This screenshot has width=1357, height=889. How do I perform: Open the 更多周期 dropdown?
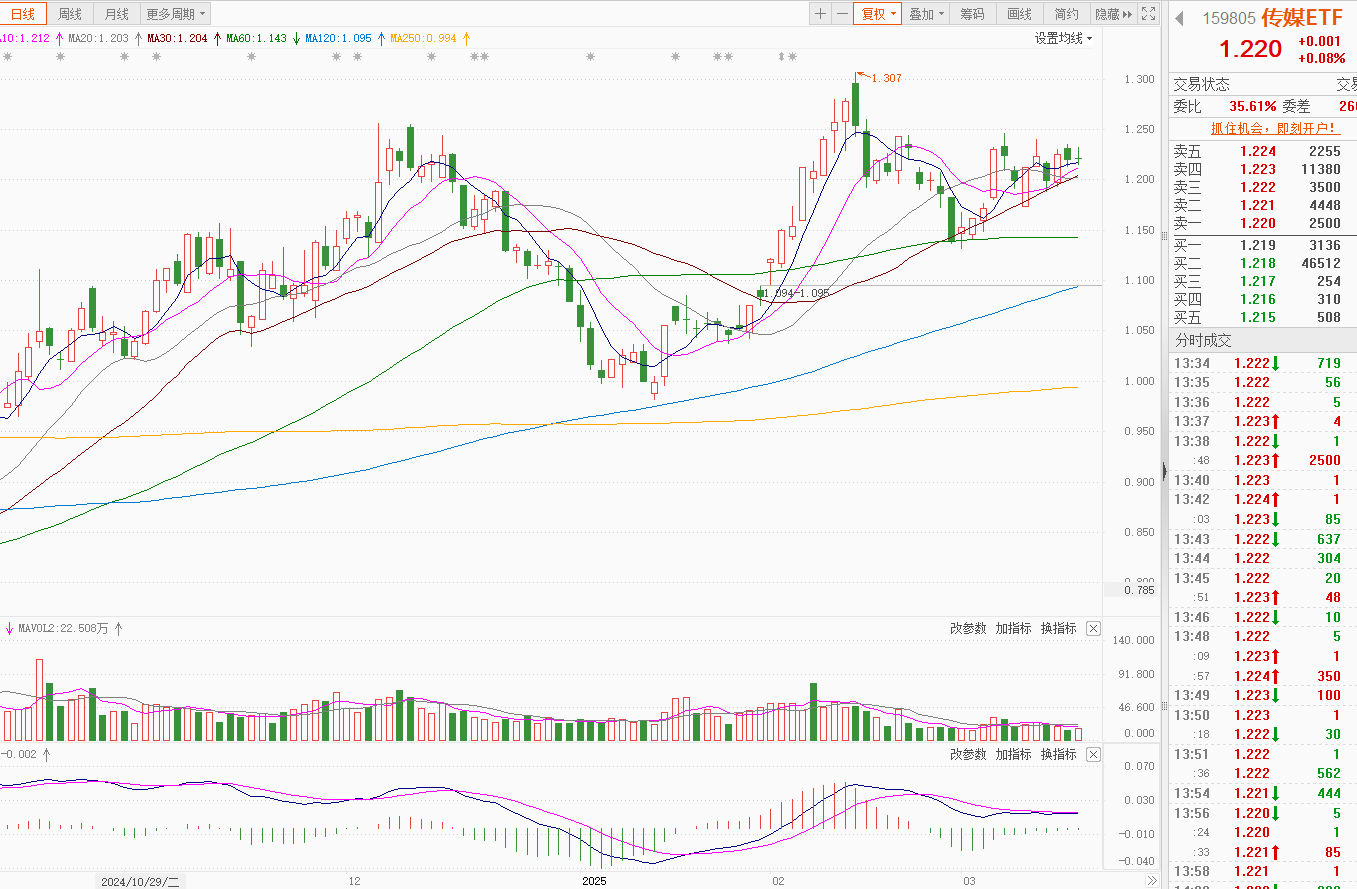175,14
